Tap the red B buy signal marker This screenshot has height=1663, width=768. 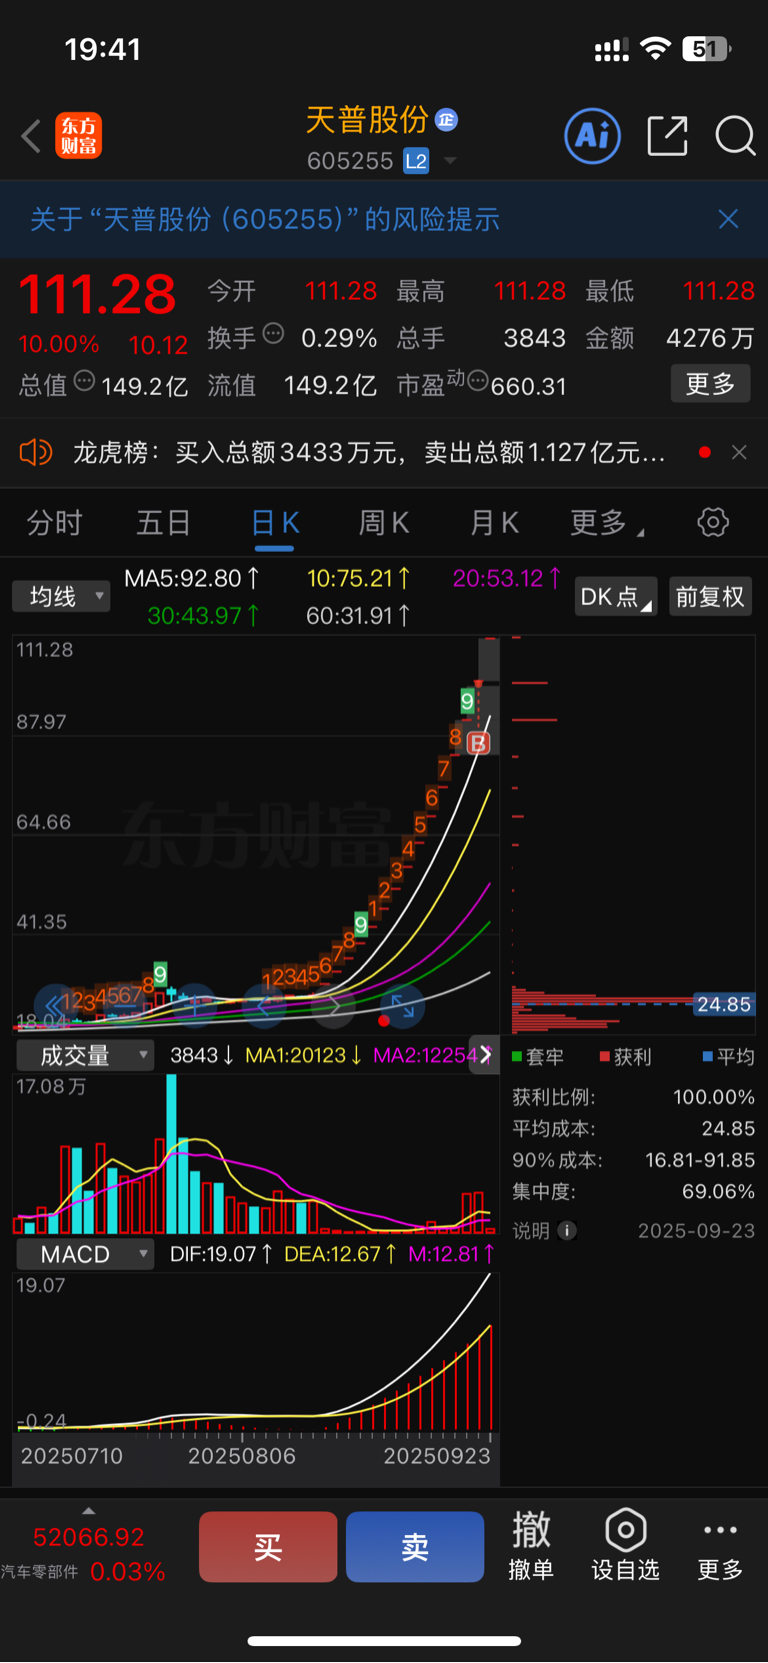pos(478,743)
